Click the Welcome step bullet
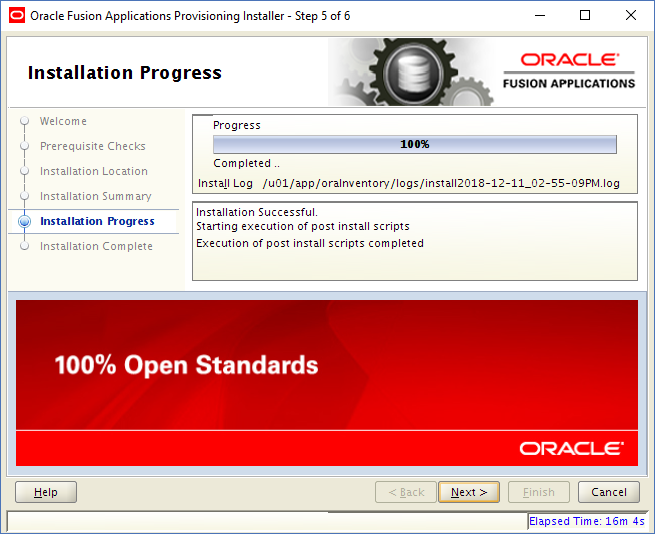Image resolution: width=655 pixels, height=534 pixels. 25,121
